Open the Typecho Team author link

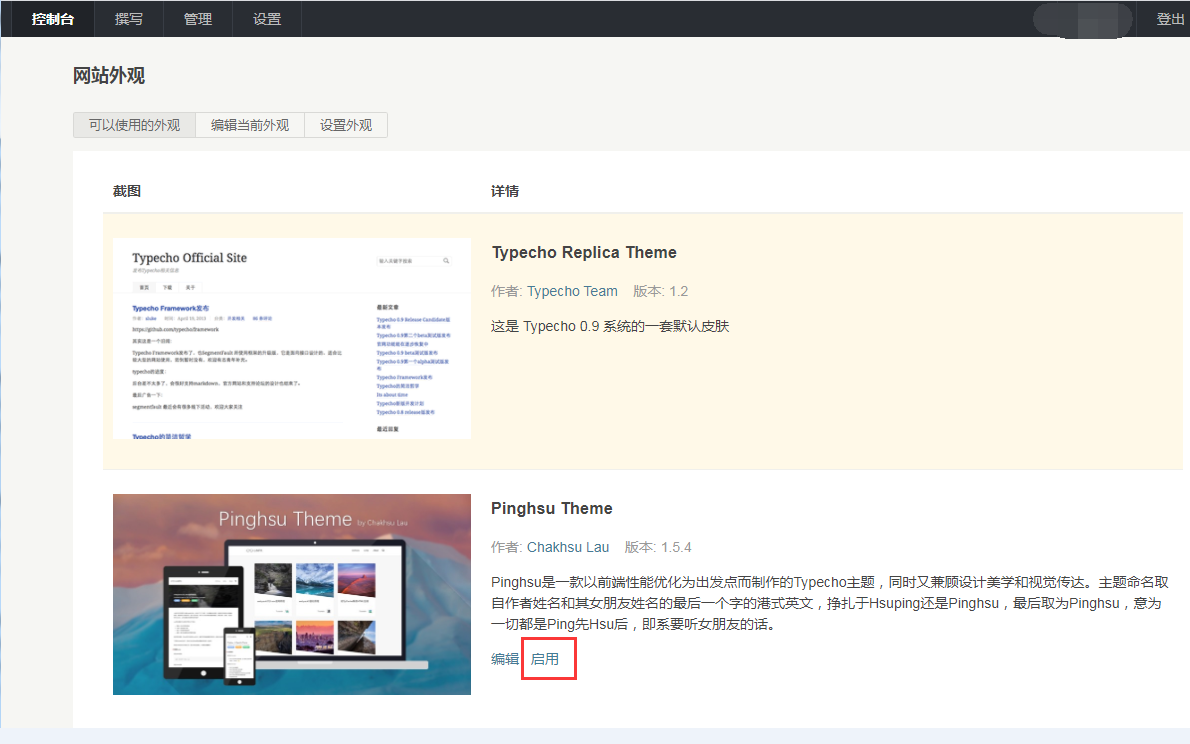(572, 291)
